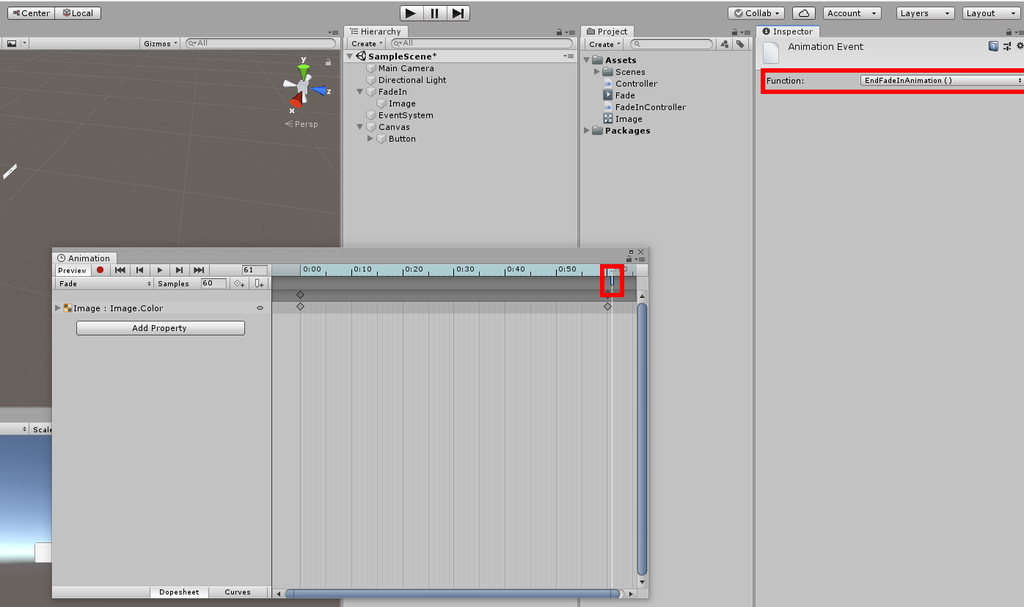Click the scene effects image icon

(x=12, y=43)
